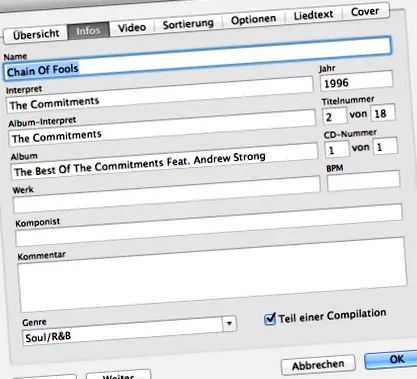417x379 pixels.
Task: Open the Video tab
Action: [x=132, y=27]
